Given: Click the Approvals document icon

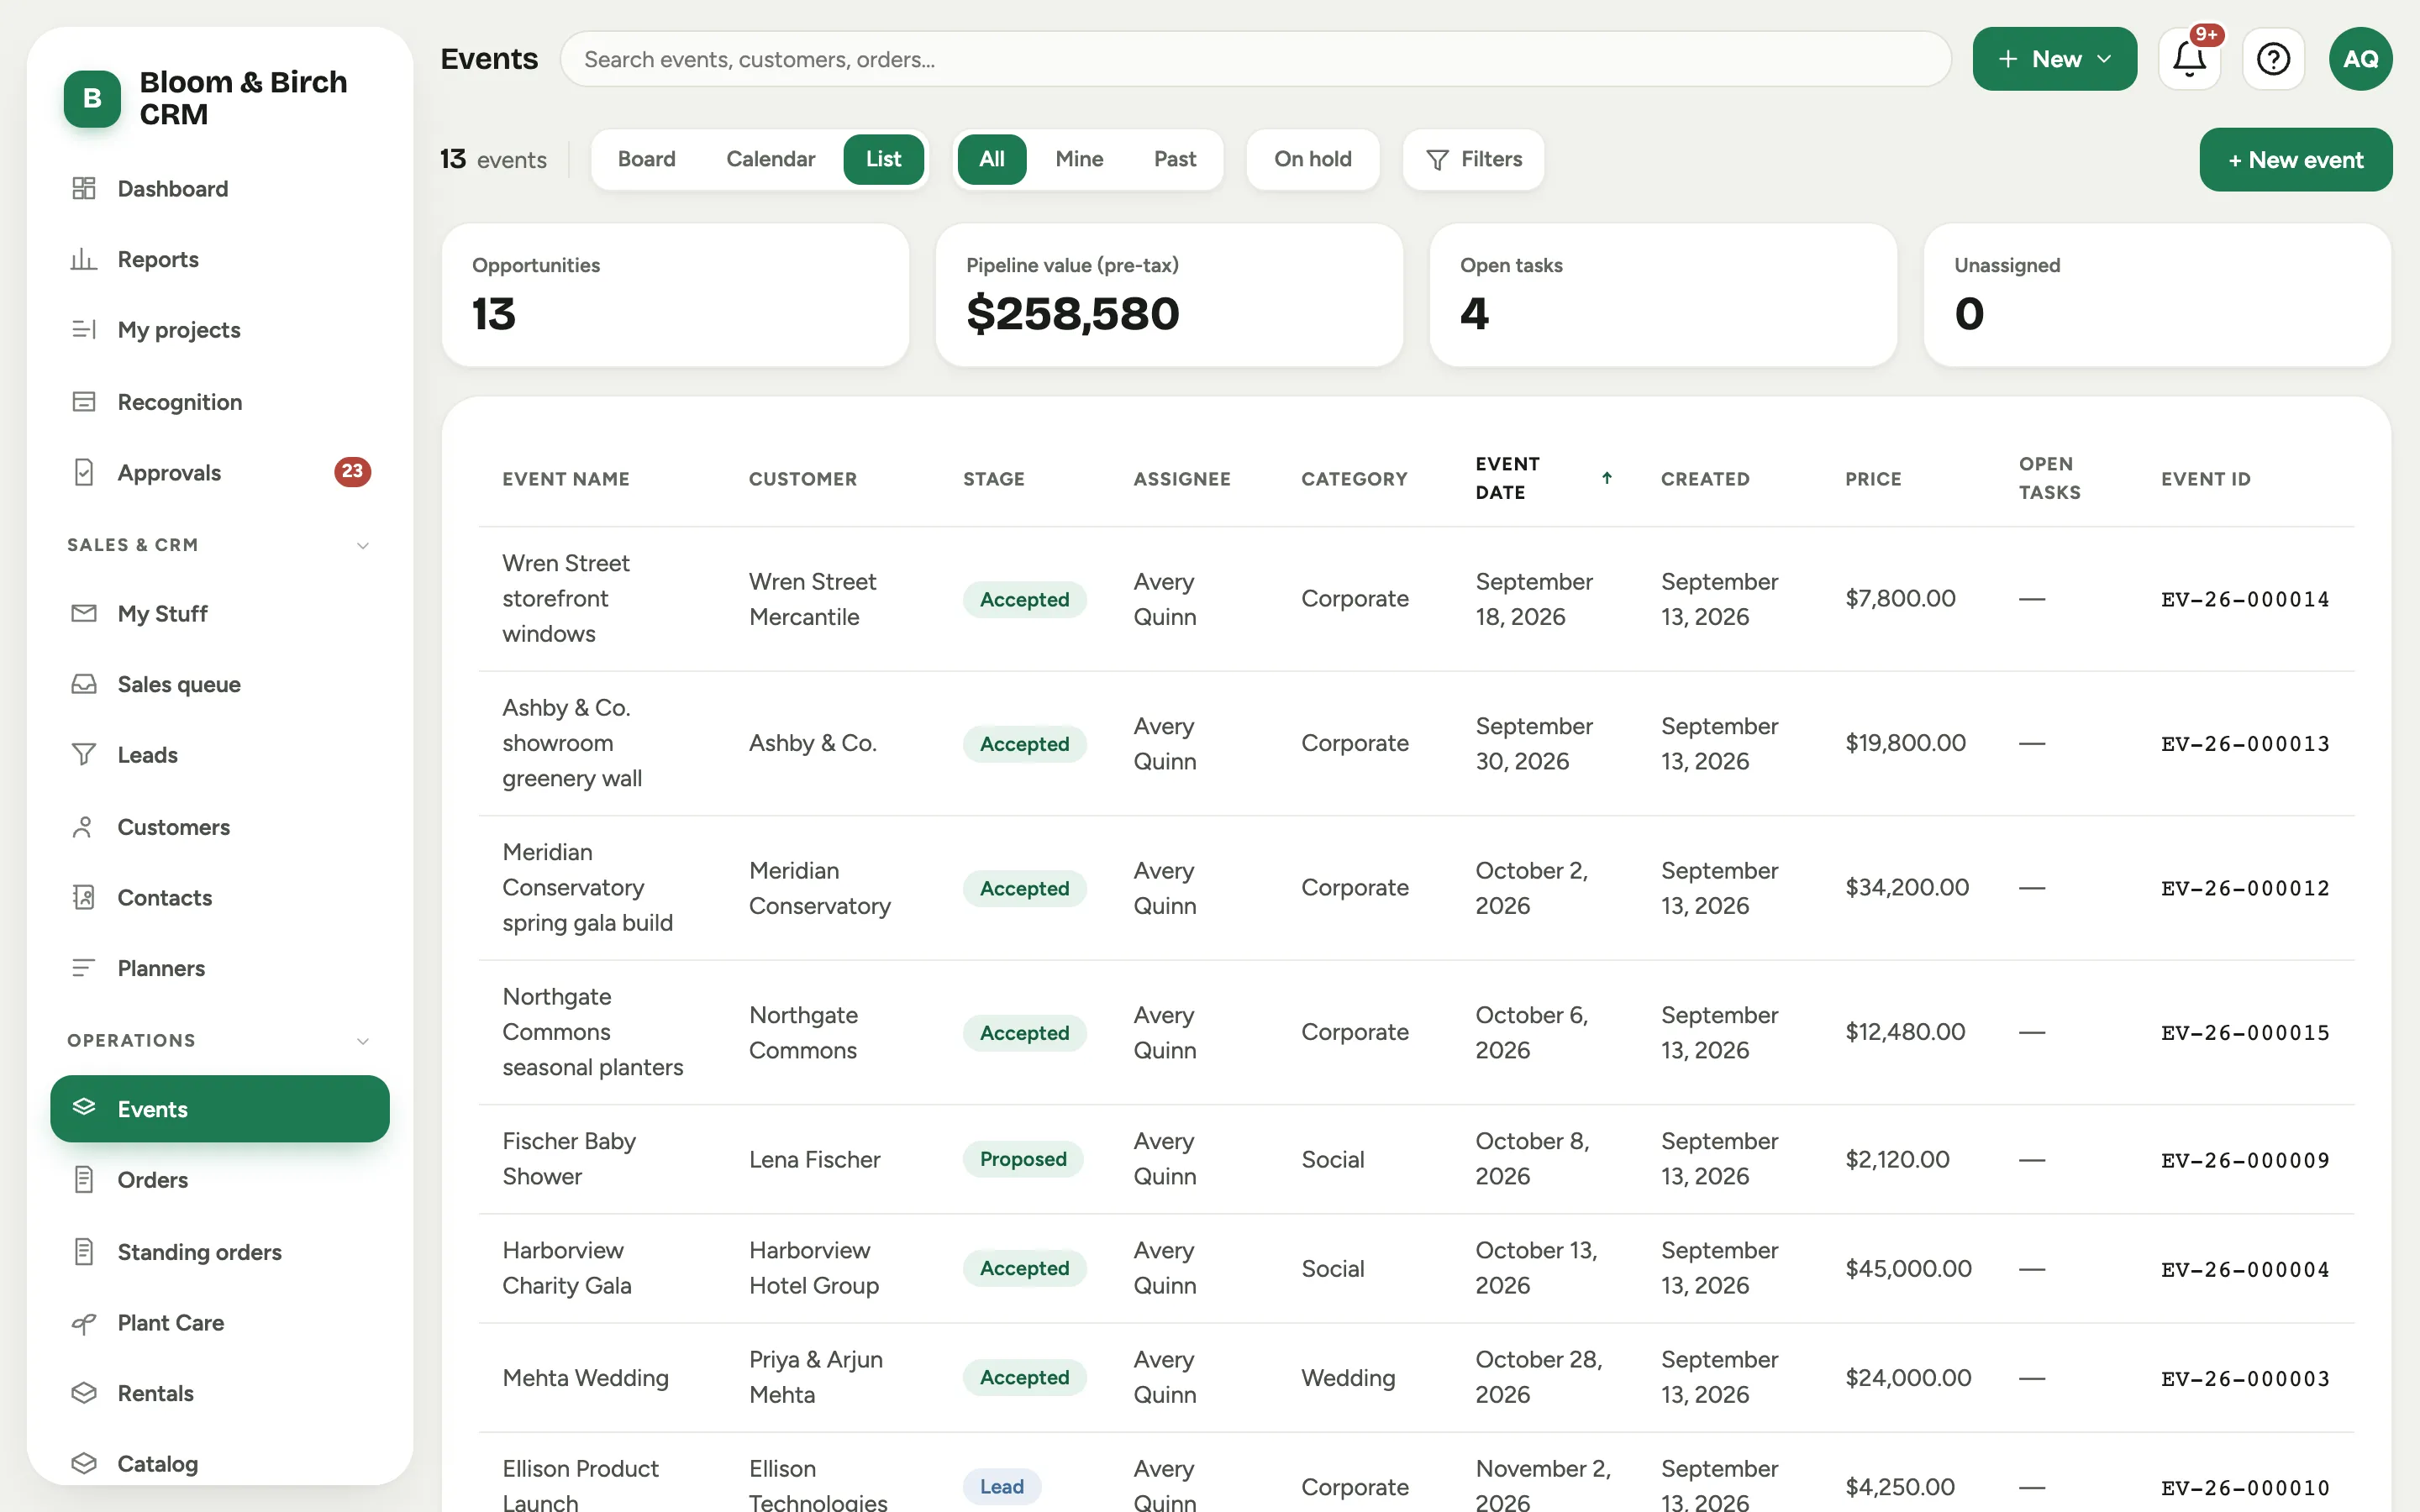Looking at the screenshot, I should pos(84,472).
